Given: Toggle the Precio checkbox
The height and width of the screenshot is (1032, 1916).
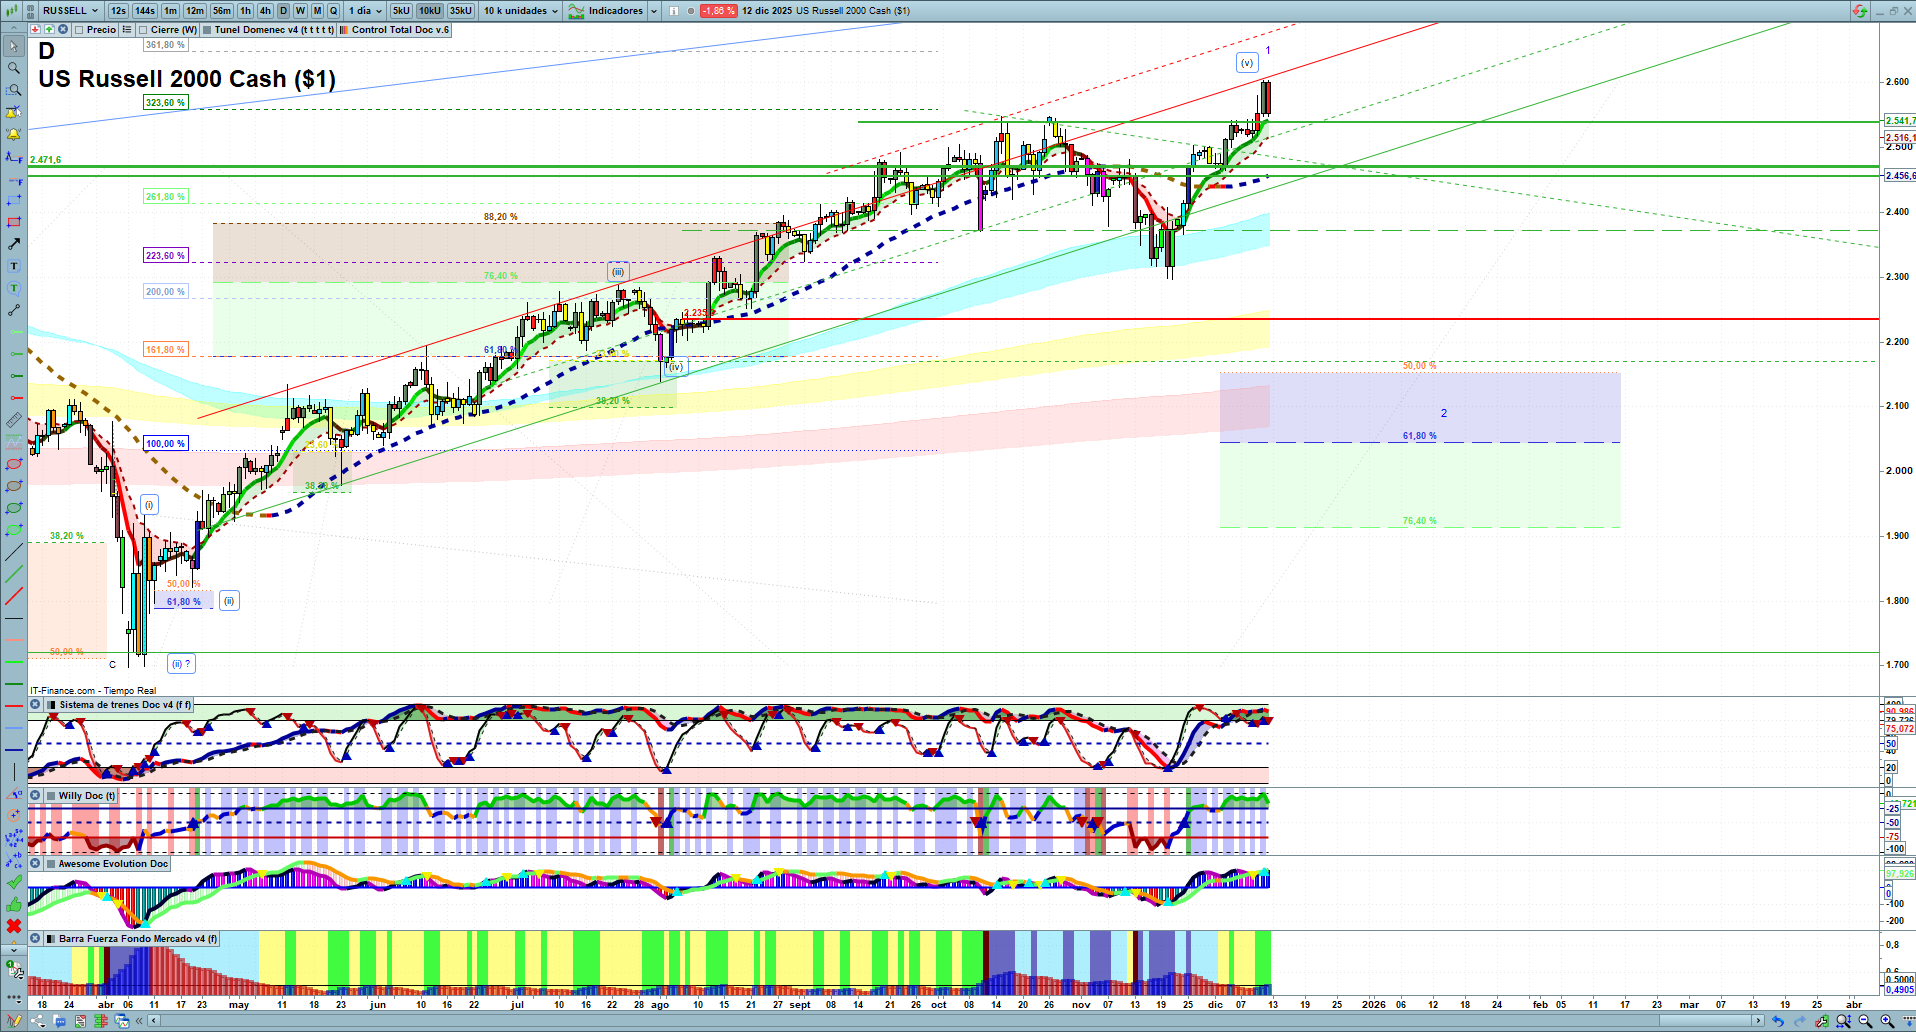Looking at the screenshot, I should 79,30.
